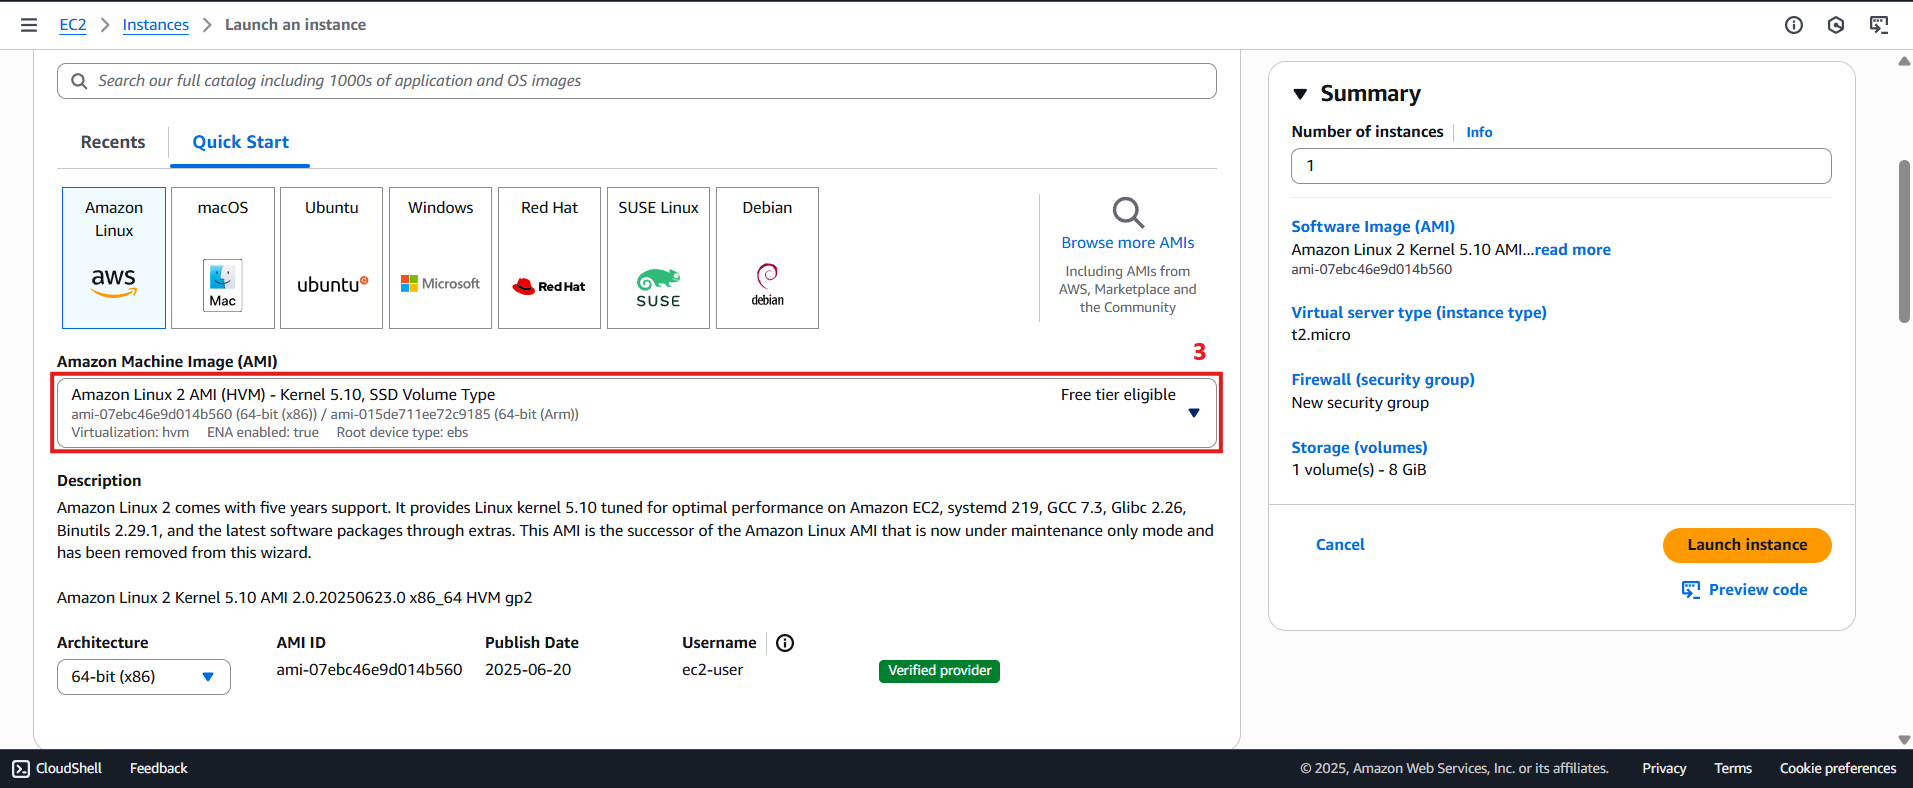Open Firewall (security group) link
The image size is (1913, 788).
1383,380
